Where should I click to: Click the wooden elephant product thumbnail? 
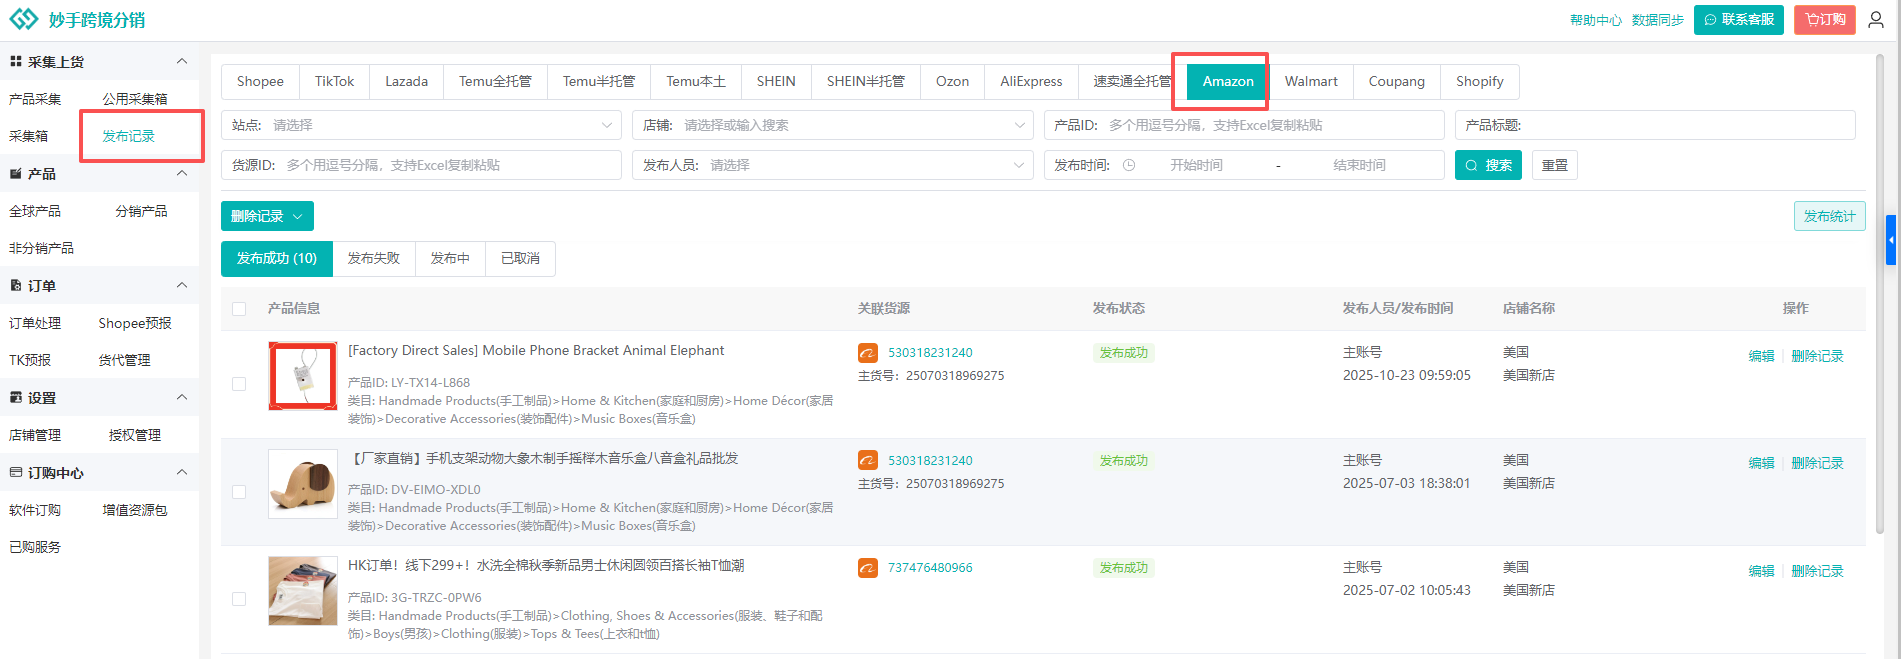[x=303, y=484]
